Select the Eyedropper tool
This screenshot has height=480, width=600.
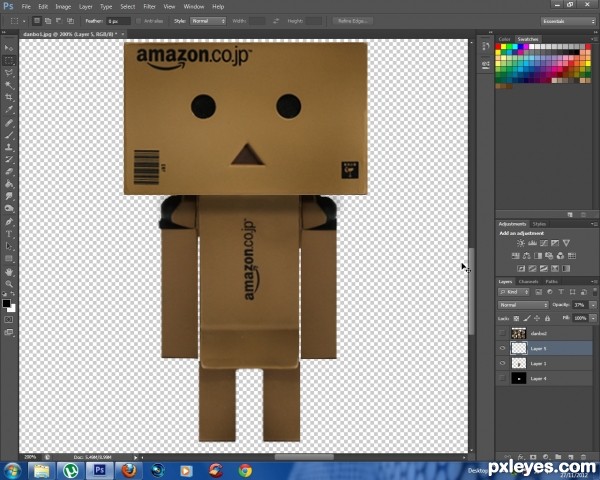[x=9, y=110]
